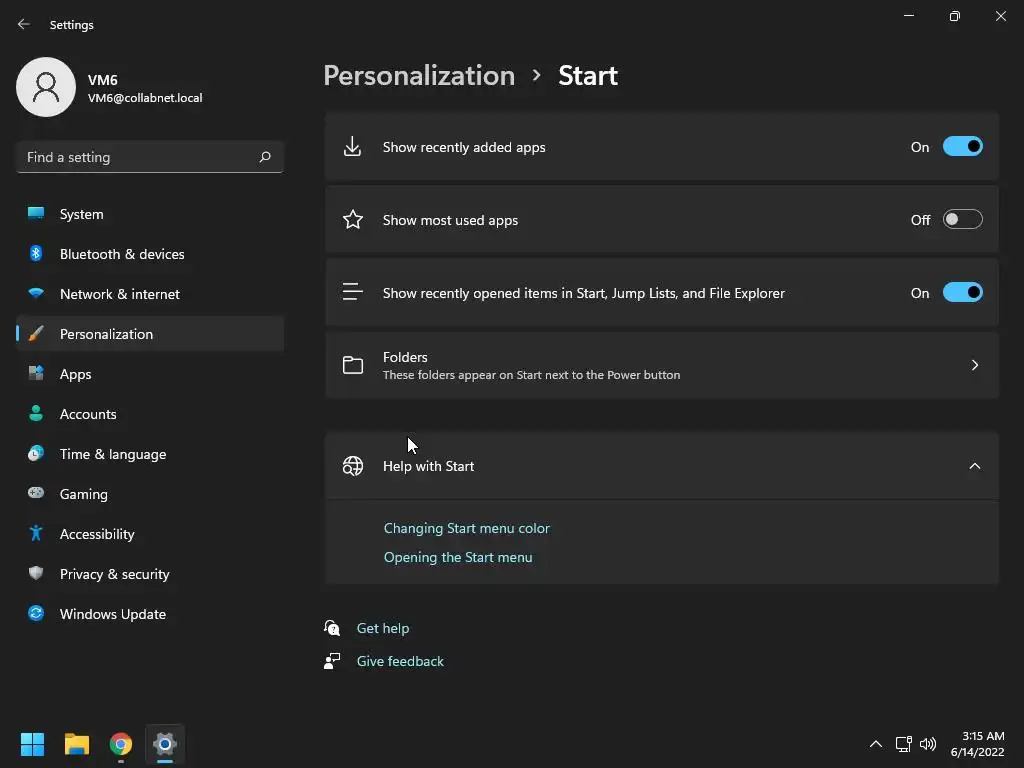The image size is (1024, 768).
Task: Disable Show recently opened items toggle
Action: pos(962,293)
